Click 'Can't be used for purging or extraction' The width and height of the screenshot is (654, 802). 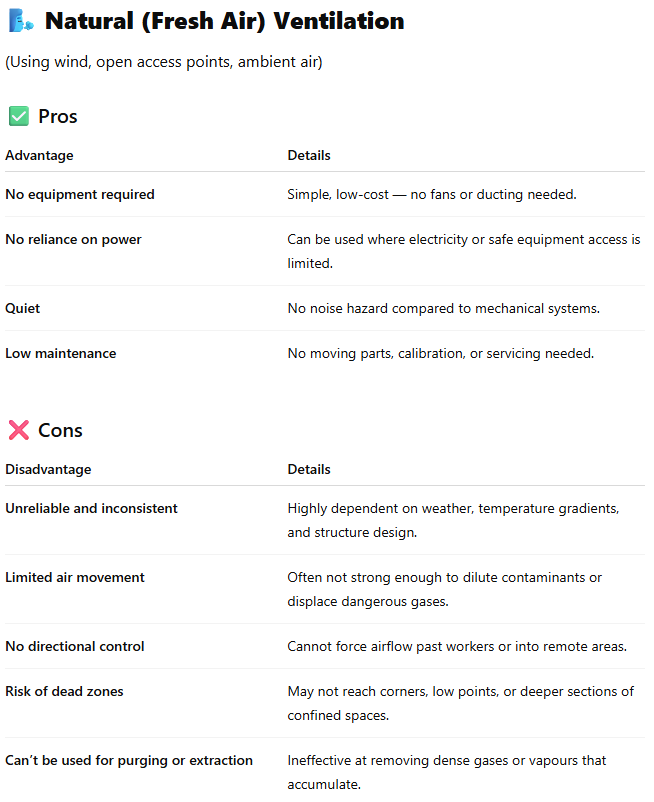(129, 761)
